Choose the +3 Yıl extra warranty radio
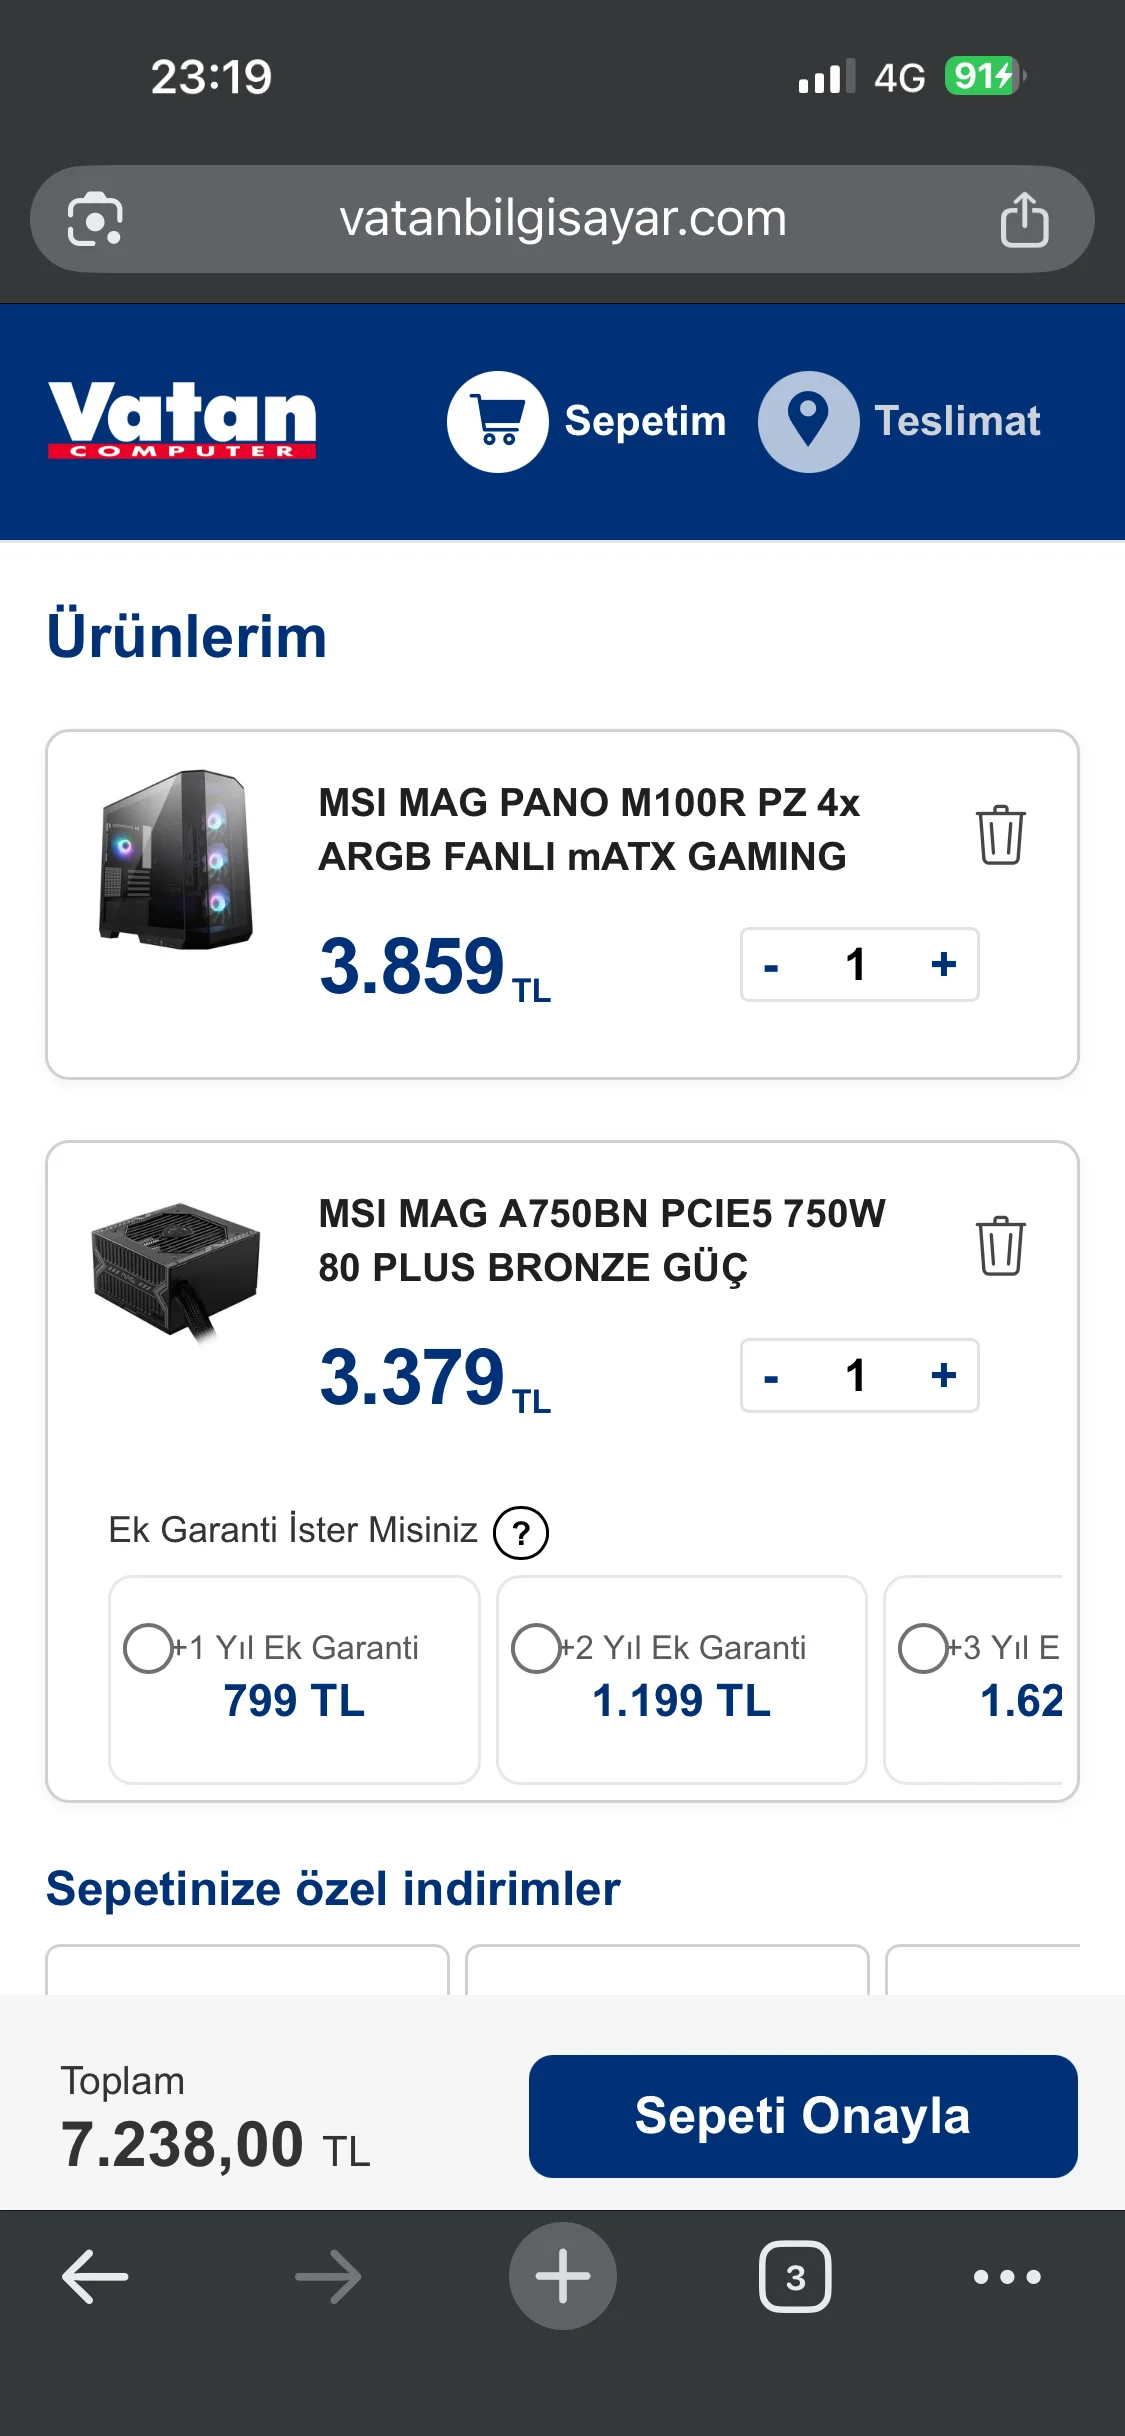 (x=922, y=1648)
